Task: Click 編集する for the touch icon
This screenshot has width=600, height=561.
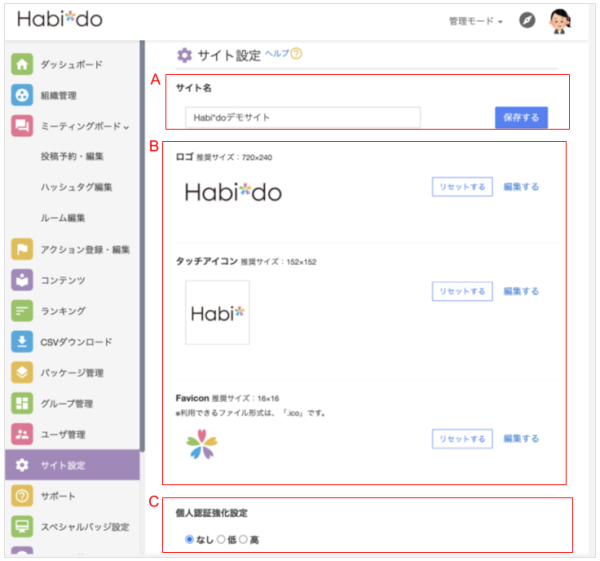Action: coord(521,291)
